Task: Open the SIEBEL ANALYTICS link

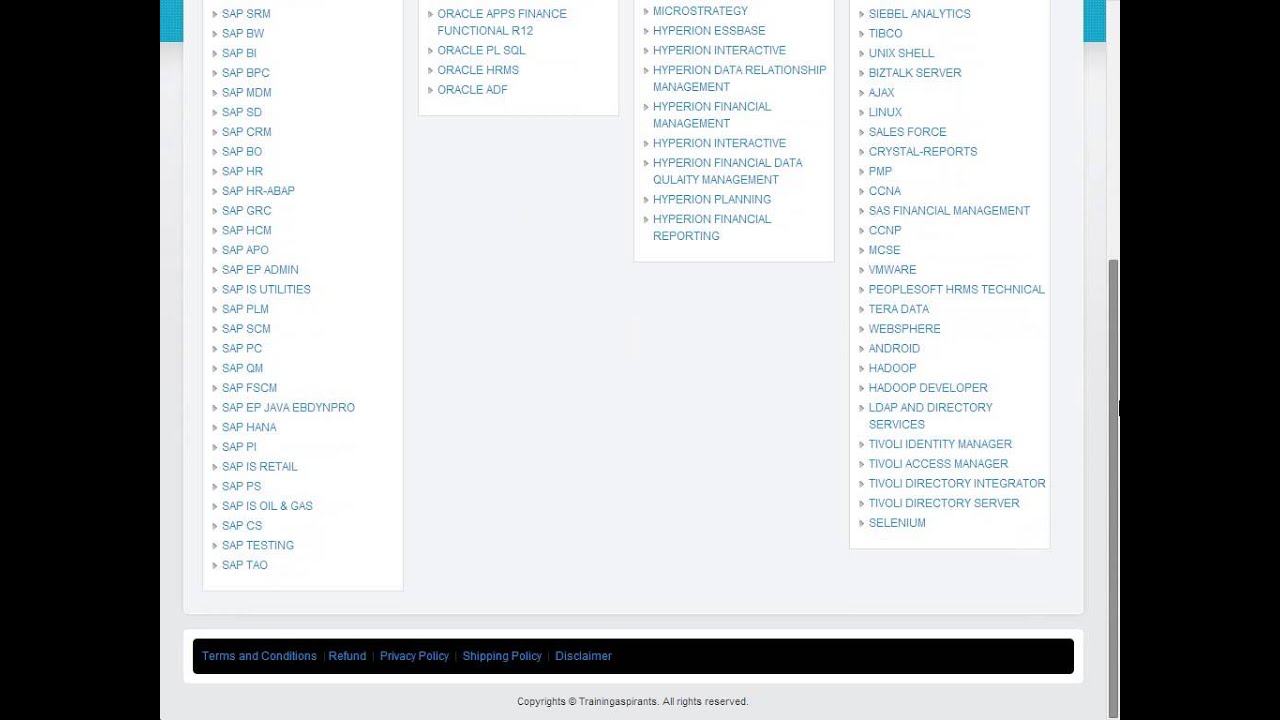Action: pyautogui.click(x=919, y=14)
